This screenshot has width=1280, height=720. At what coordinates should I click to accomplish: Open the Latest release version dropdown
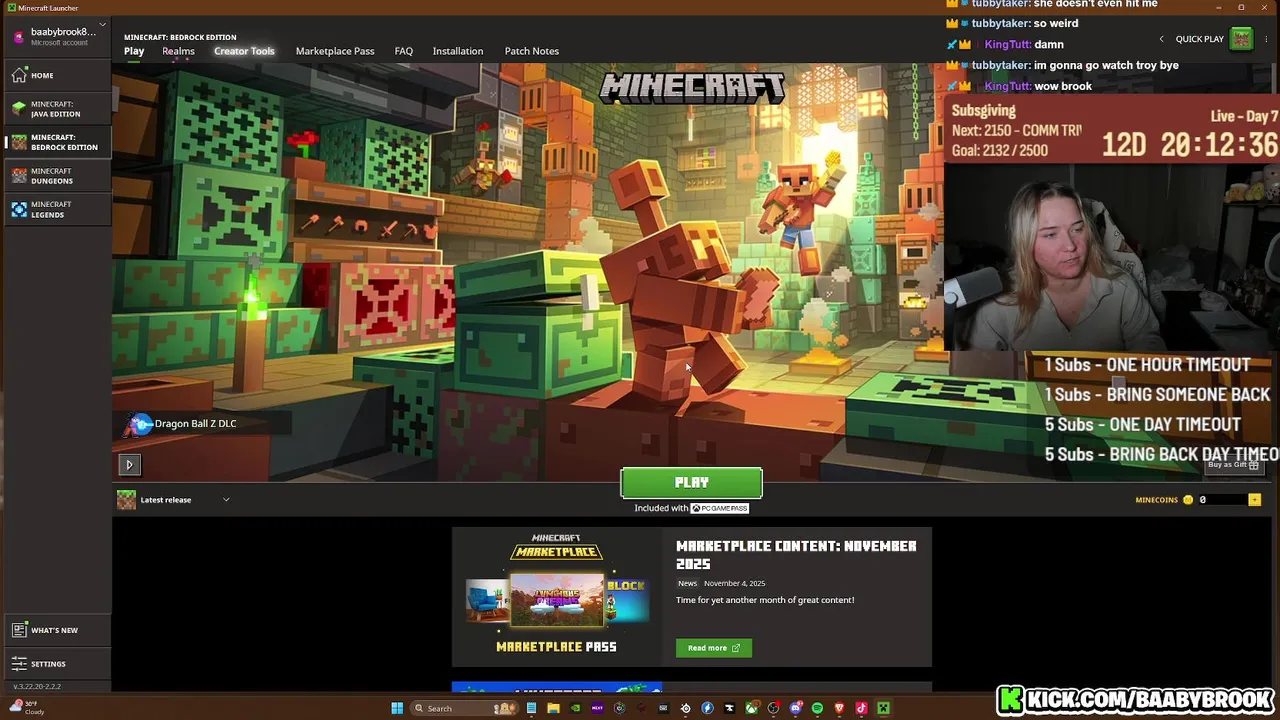(x=176, y=500)
